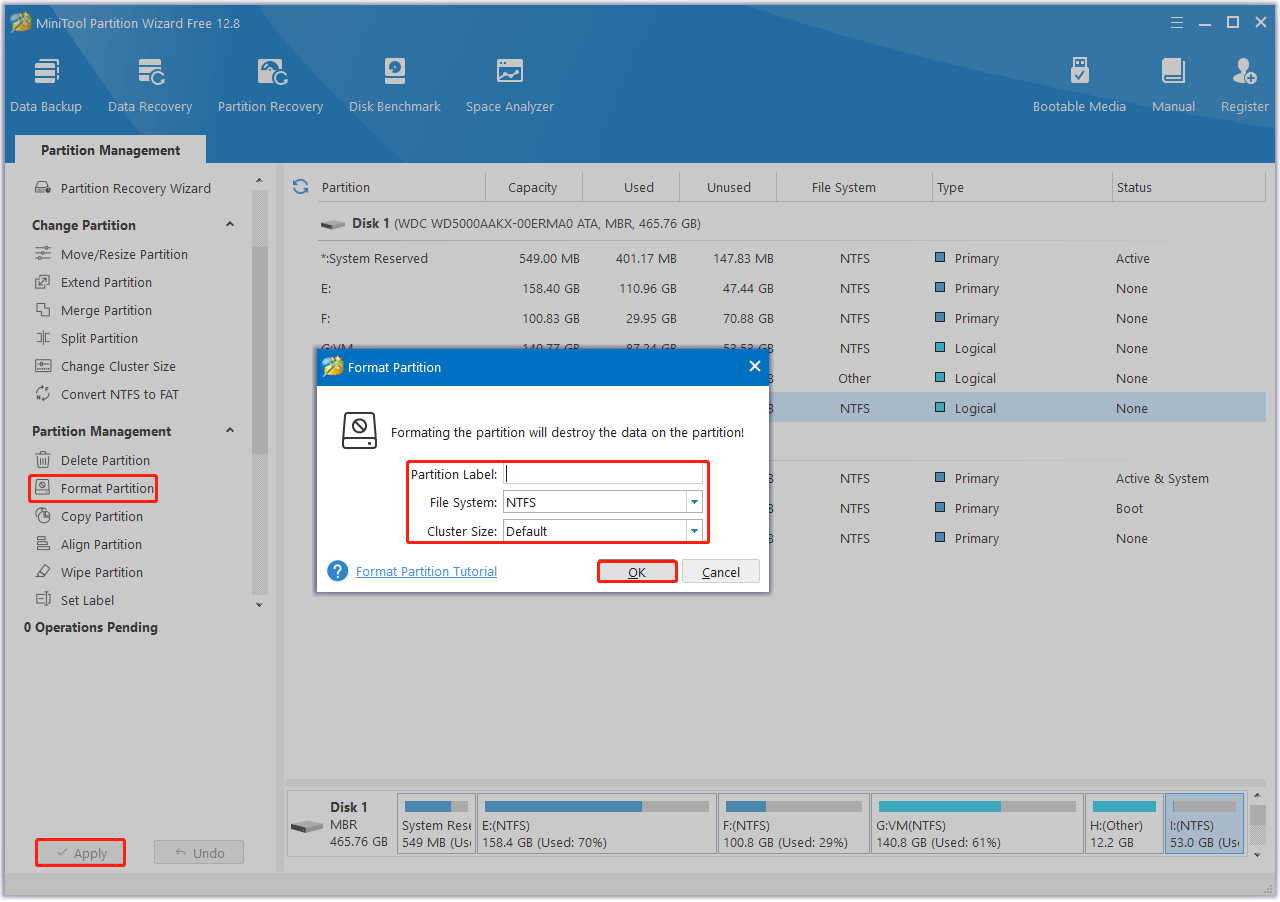1280x902 pixels.
Task: Select the Partition Management tab
Action: 110,150
